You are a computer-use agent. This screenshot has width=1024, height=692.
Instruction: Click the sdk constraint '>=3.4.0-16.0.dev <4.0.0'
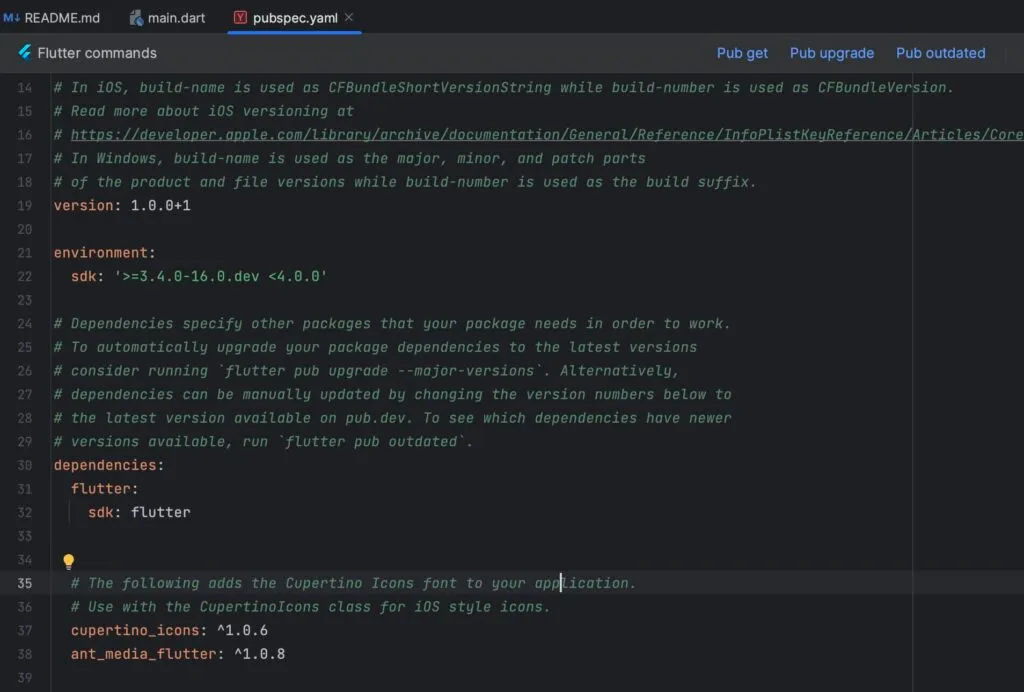[x=221, y=276]
